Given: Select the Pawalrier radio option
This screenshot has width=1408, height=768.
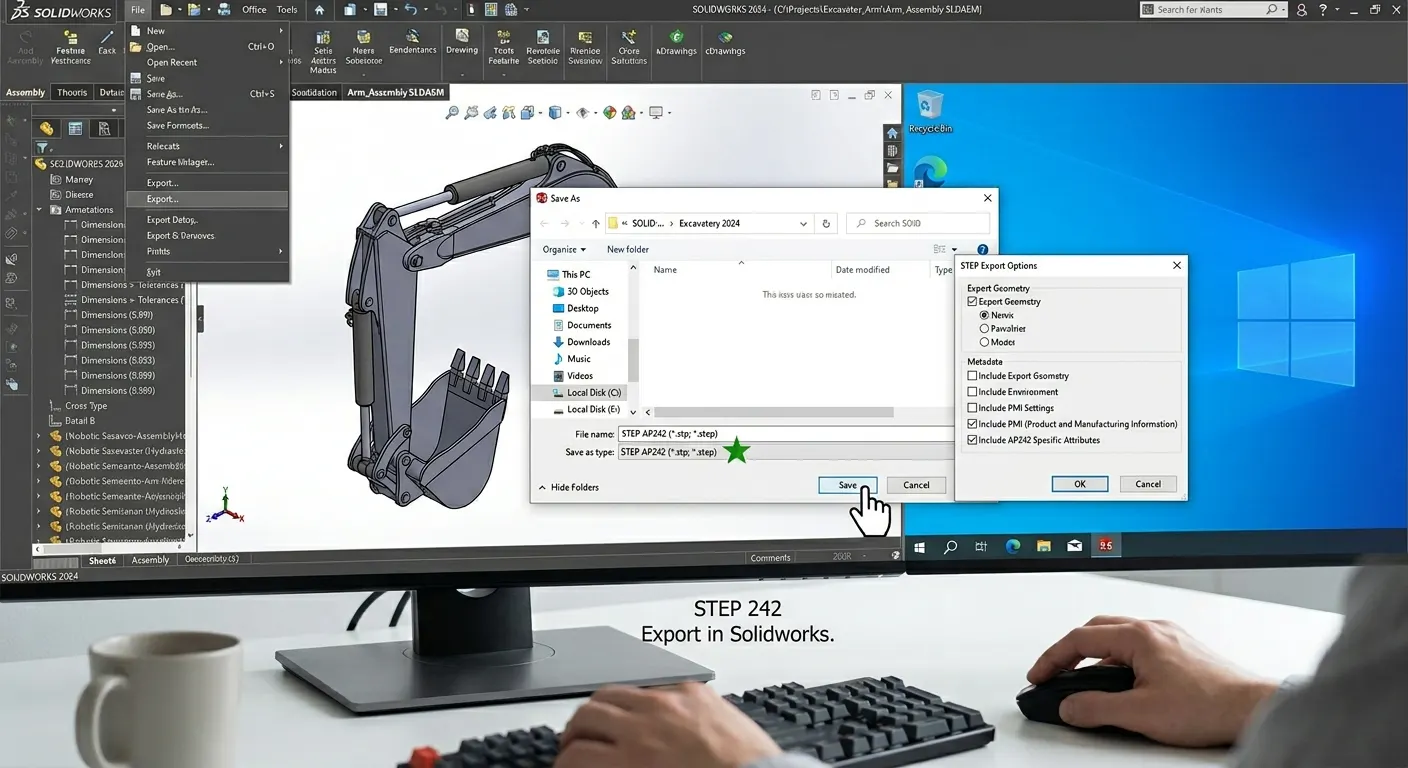Looking at the screenshot, I should pos(984,328).
